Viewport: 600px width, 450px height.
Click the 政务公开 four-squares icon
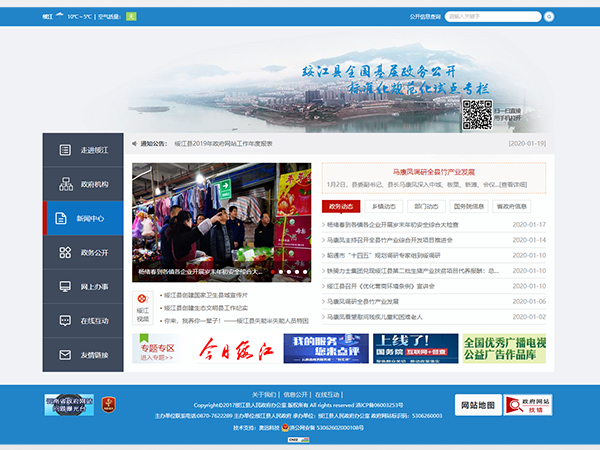[65, 253]
